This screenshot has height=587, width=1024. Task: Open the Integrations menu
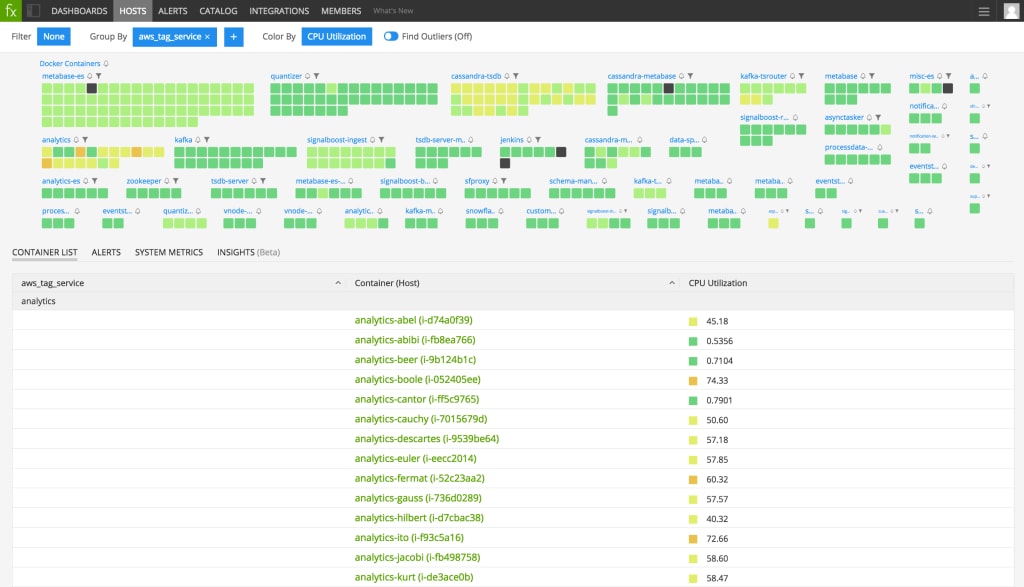279,11
